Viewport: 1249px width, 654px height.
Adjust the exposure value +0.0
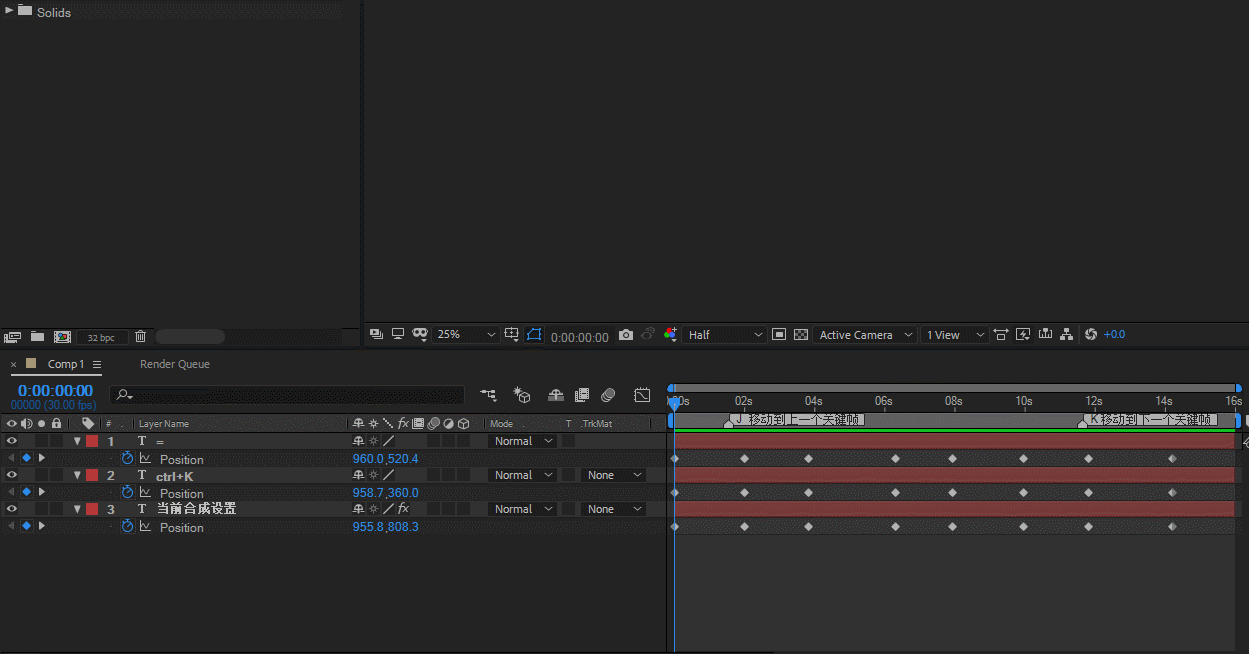[x=1114, y=335]
